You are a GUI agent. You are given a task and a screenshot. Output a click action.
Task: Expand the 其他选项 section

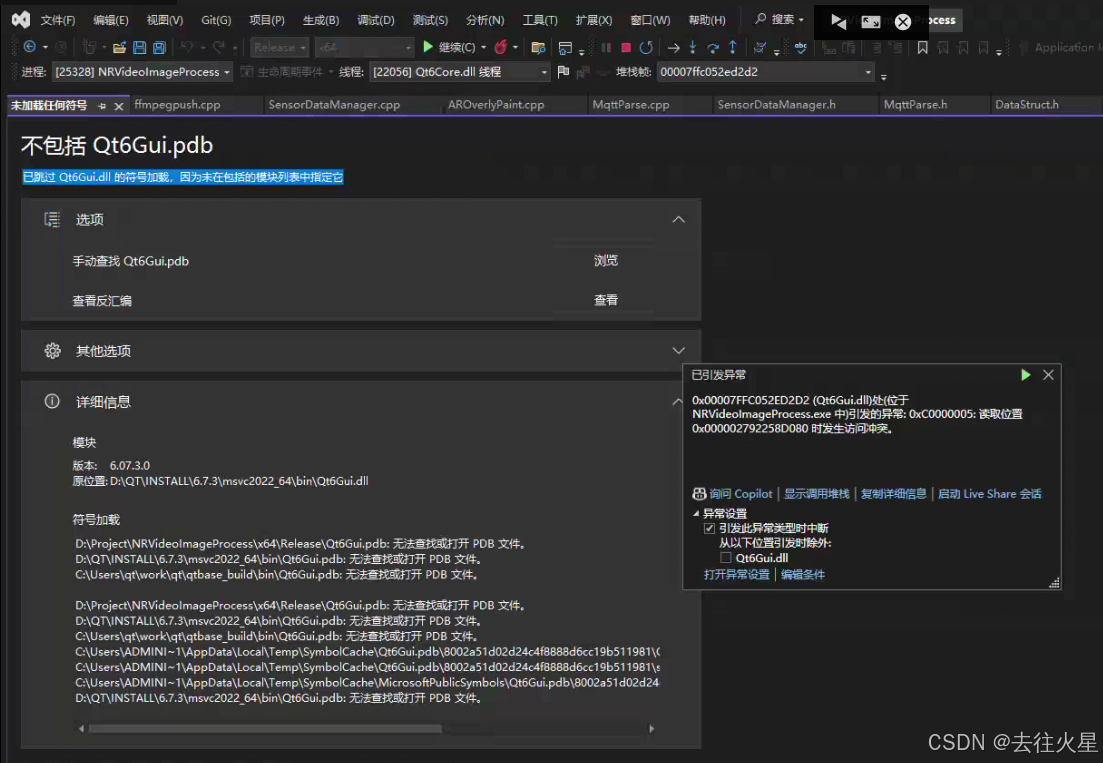(x=679, y=351)
